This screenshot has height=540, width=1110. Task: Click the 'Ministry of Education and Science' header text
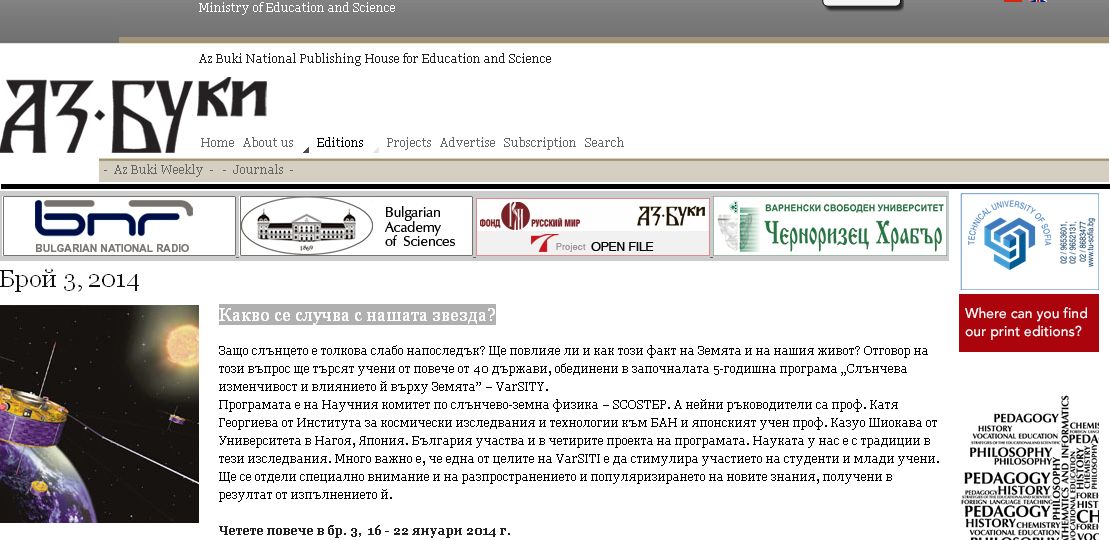pyautogui.click(x=297, y=8)
